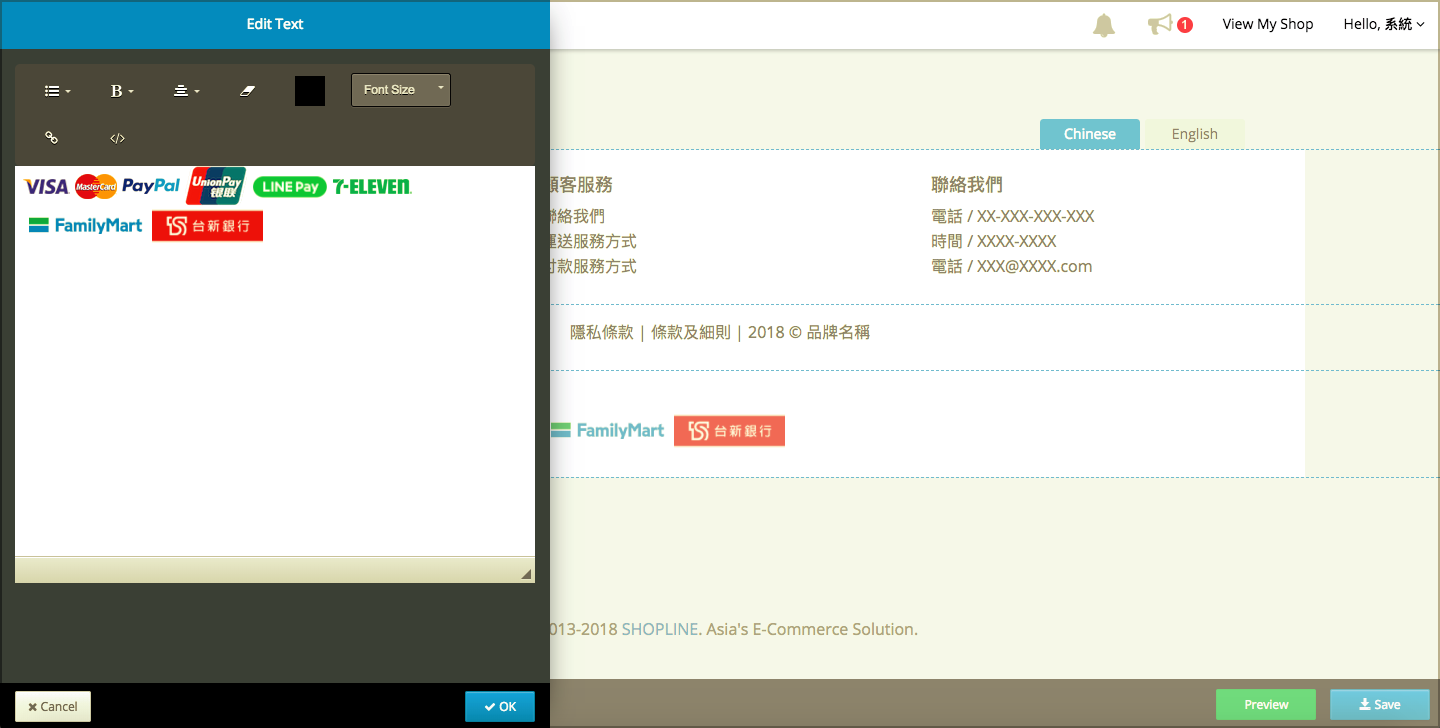The height and width of the screenshot is (728, 1440).
Task: Cancel the Edit Text dialog
Action: coord(53,706)
